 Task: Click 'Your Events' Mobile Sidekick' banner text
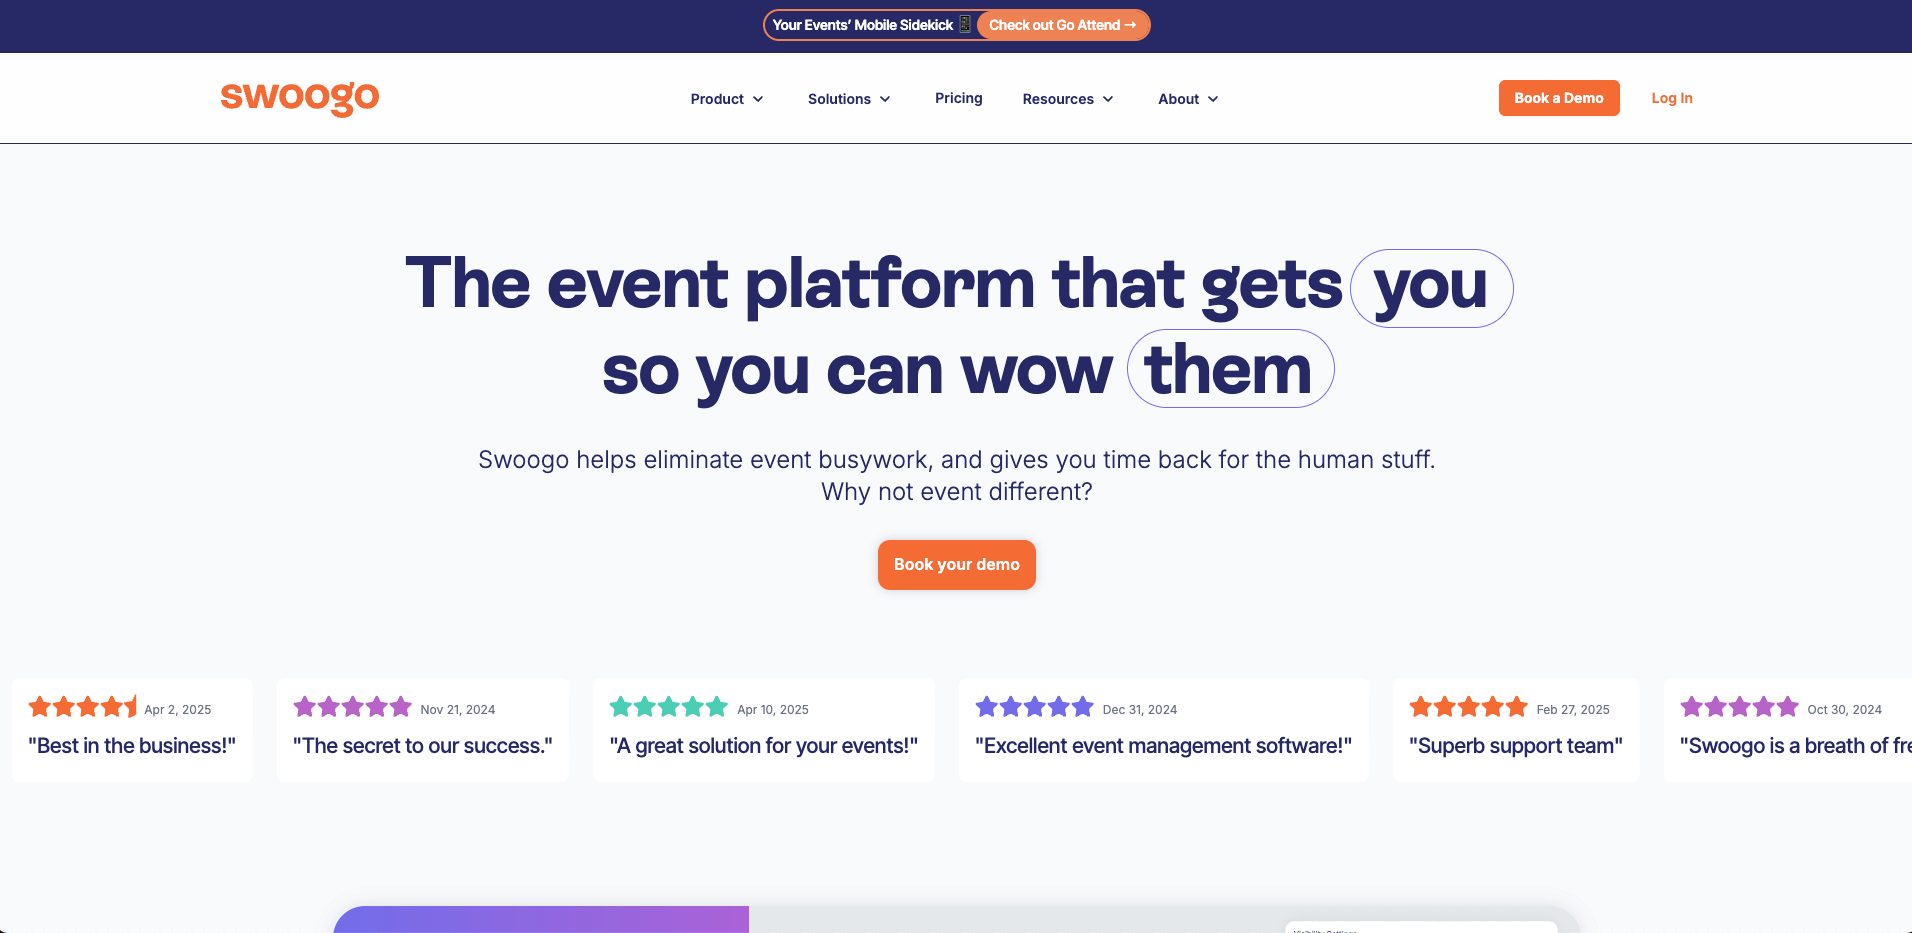click(x=862, y=24)
